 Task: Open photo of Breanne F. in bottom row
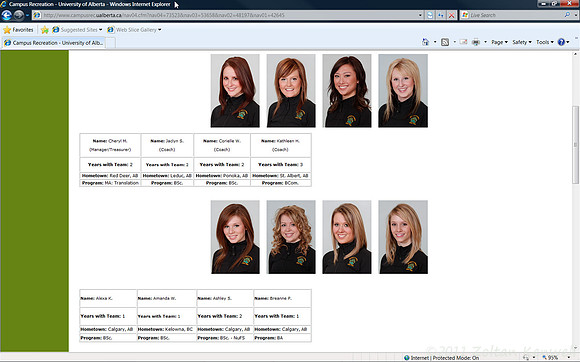(x=403, y=237)
